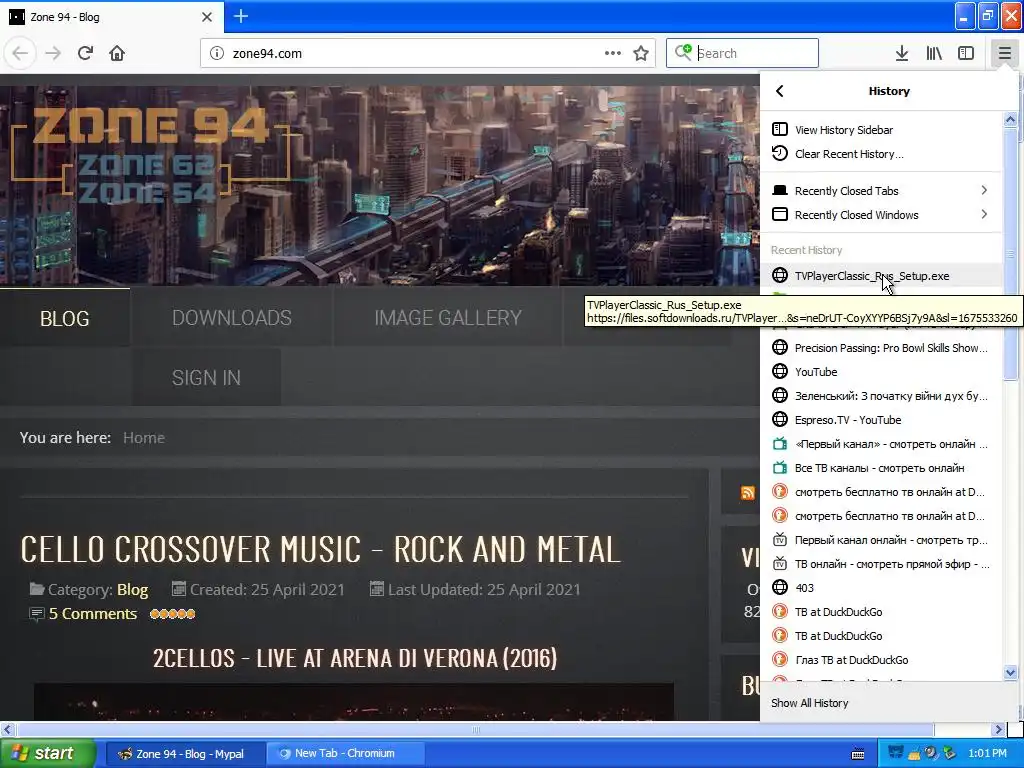
Task: Click the browser forward arrow
Action: tap(53, 53)
